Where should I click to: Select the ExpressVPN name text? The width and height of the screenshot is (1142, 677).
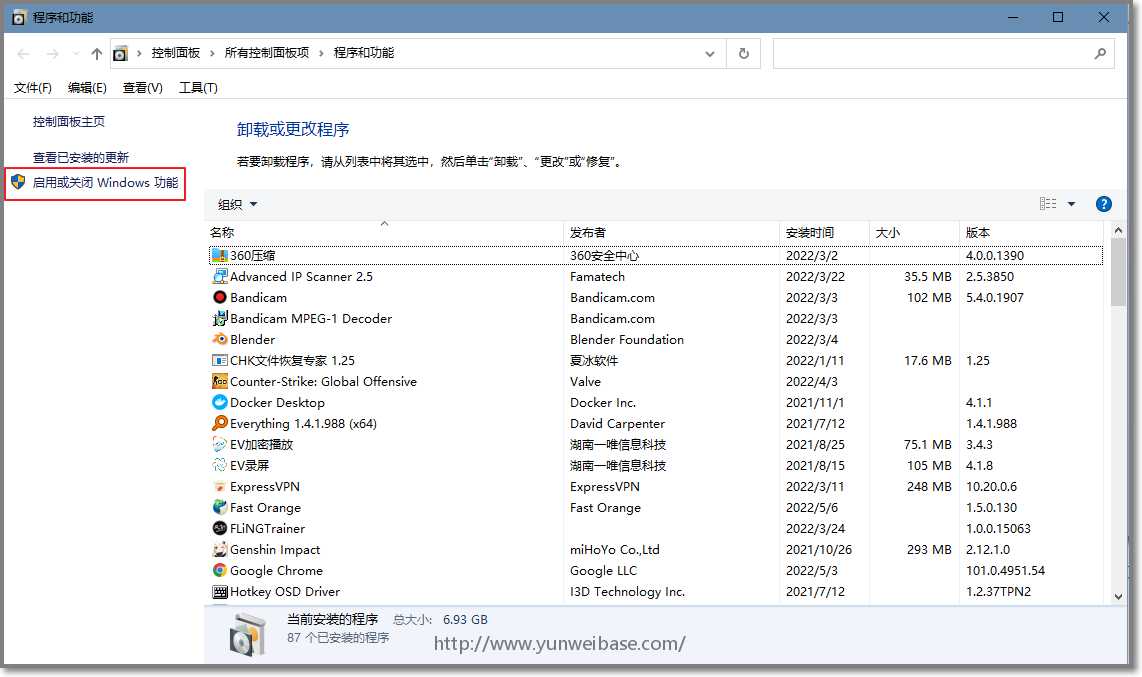coord(265,487)
